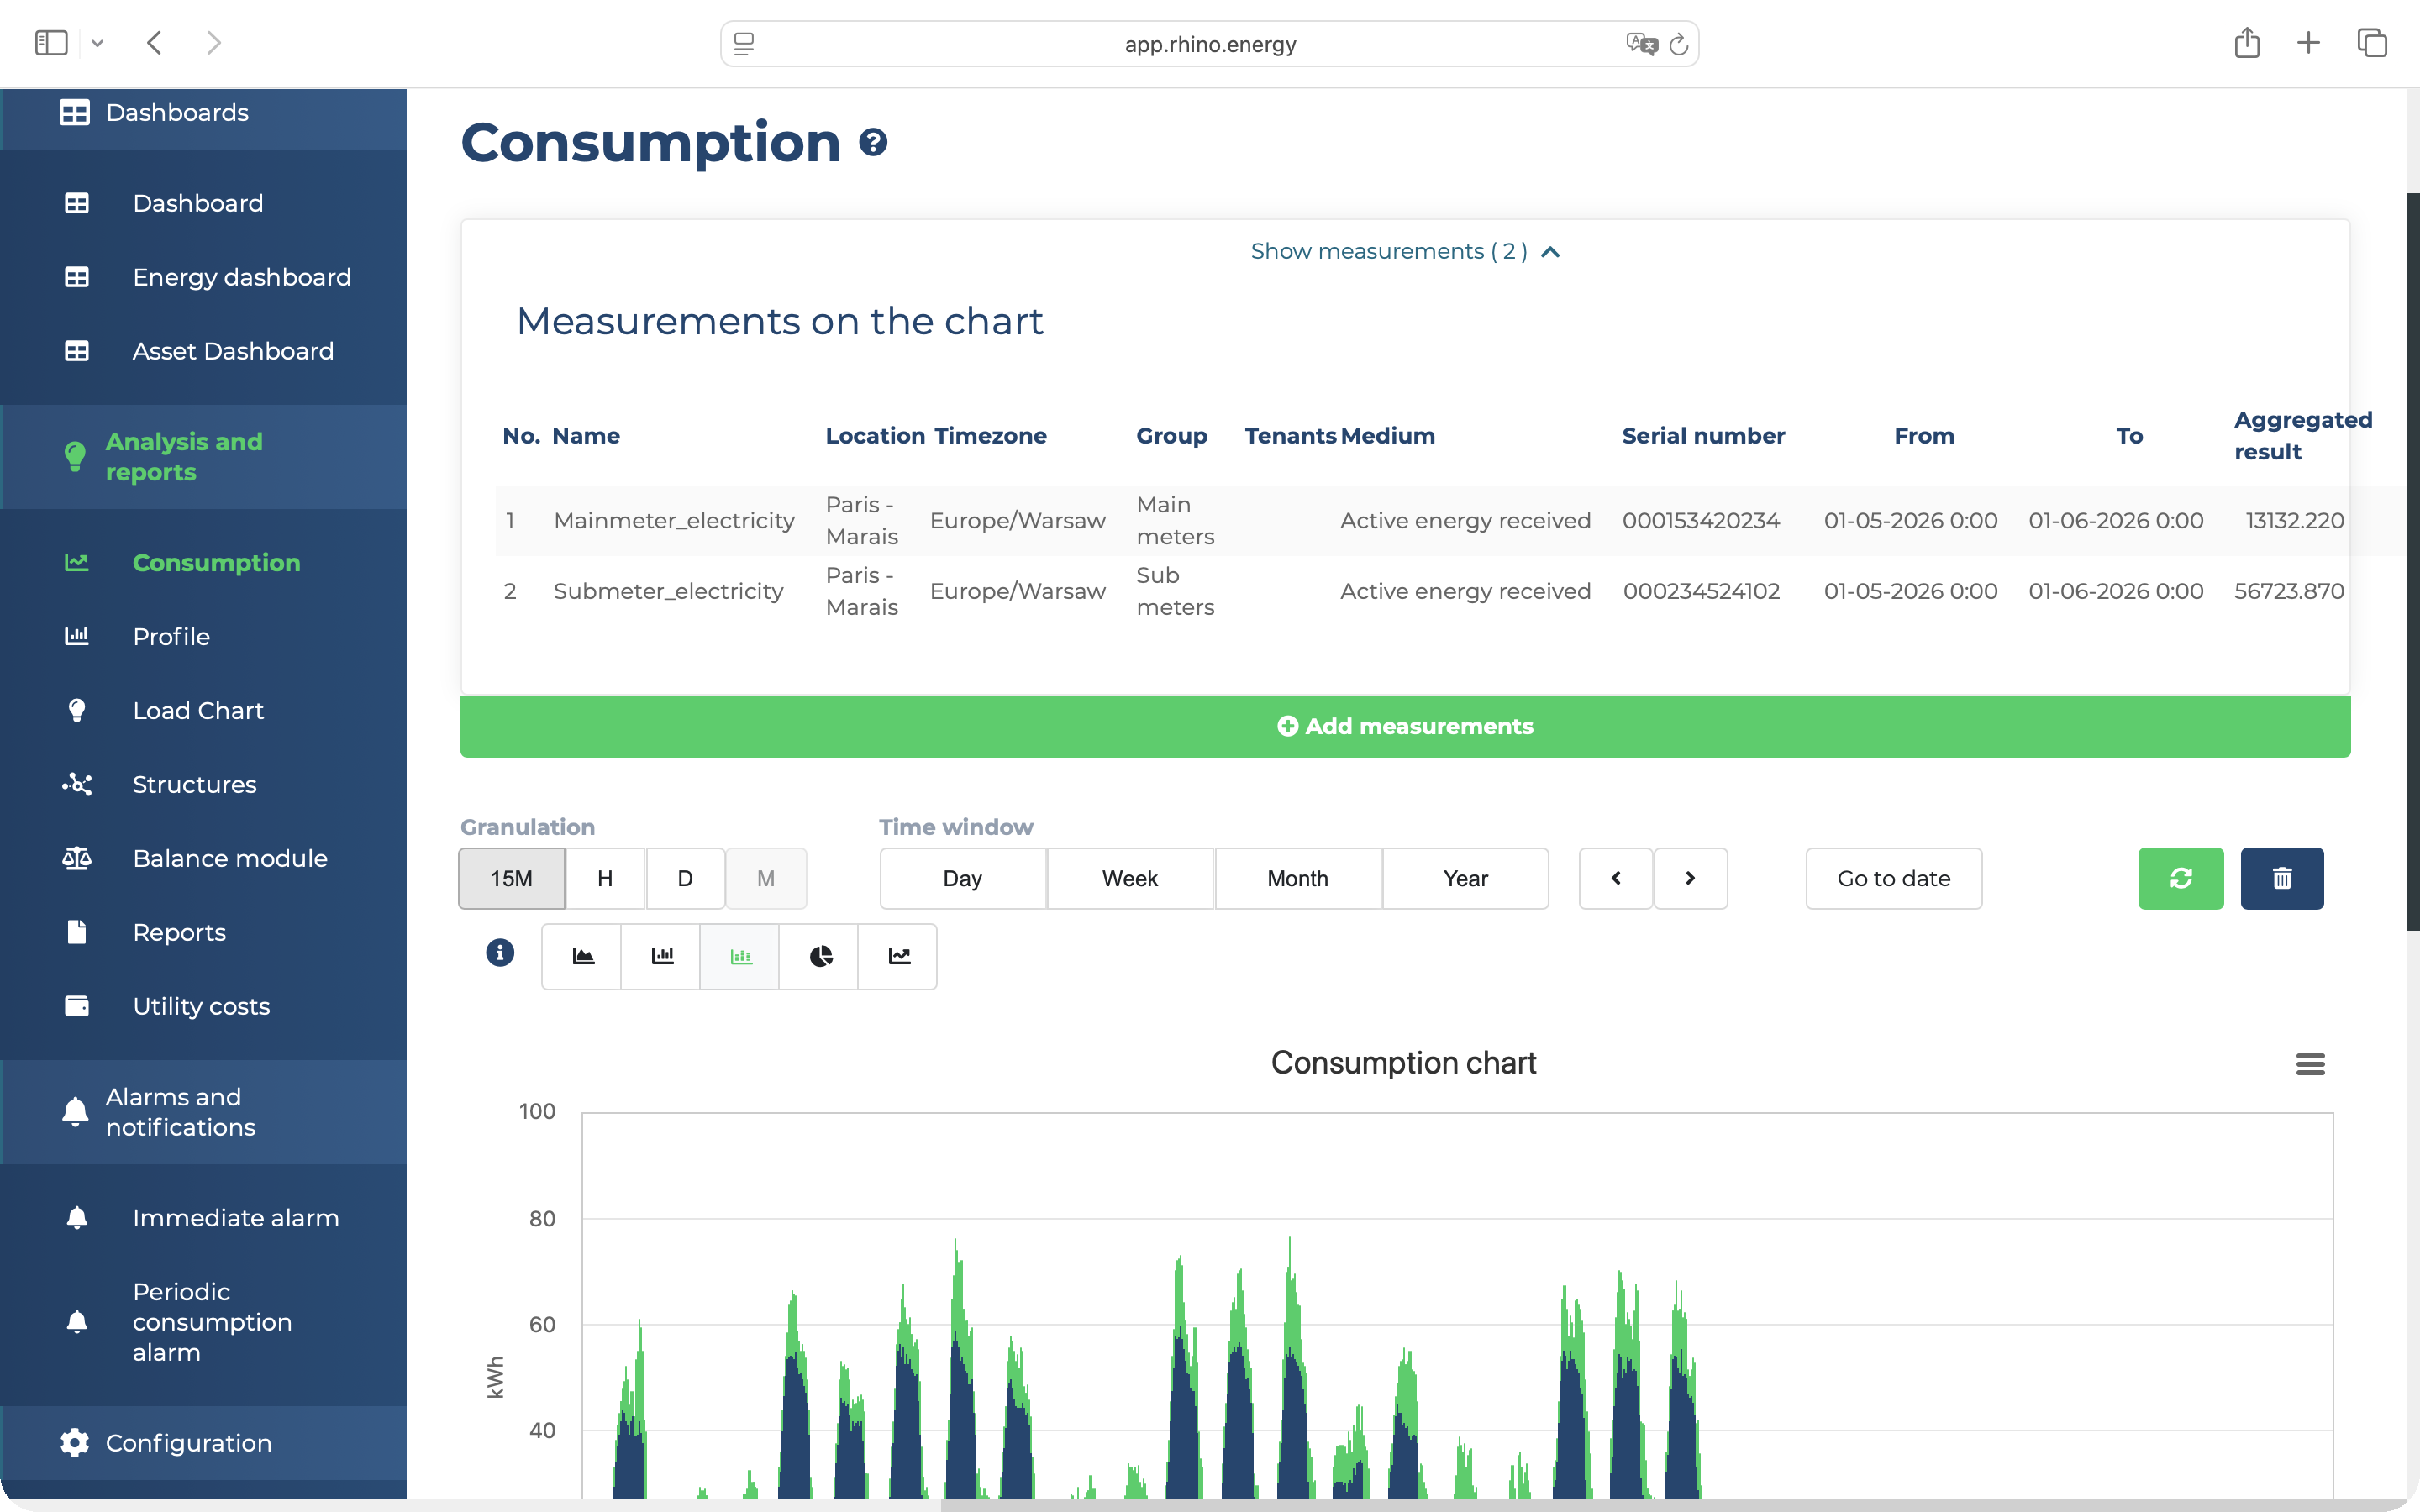Click the browser share icon
This screenshot has height=1512, width=2420.
pyautogui.click(x=2247, y=42)
